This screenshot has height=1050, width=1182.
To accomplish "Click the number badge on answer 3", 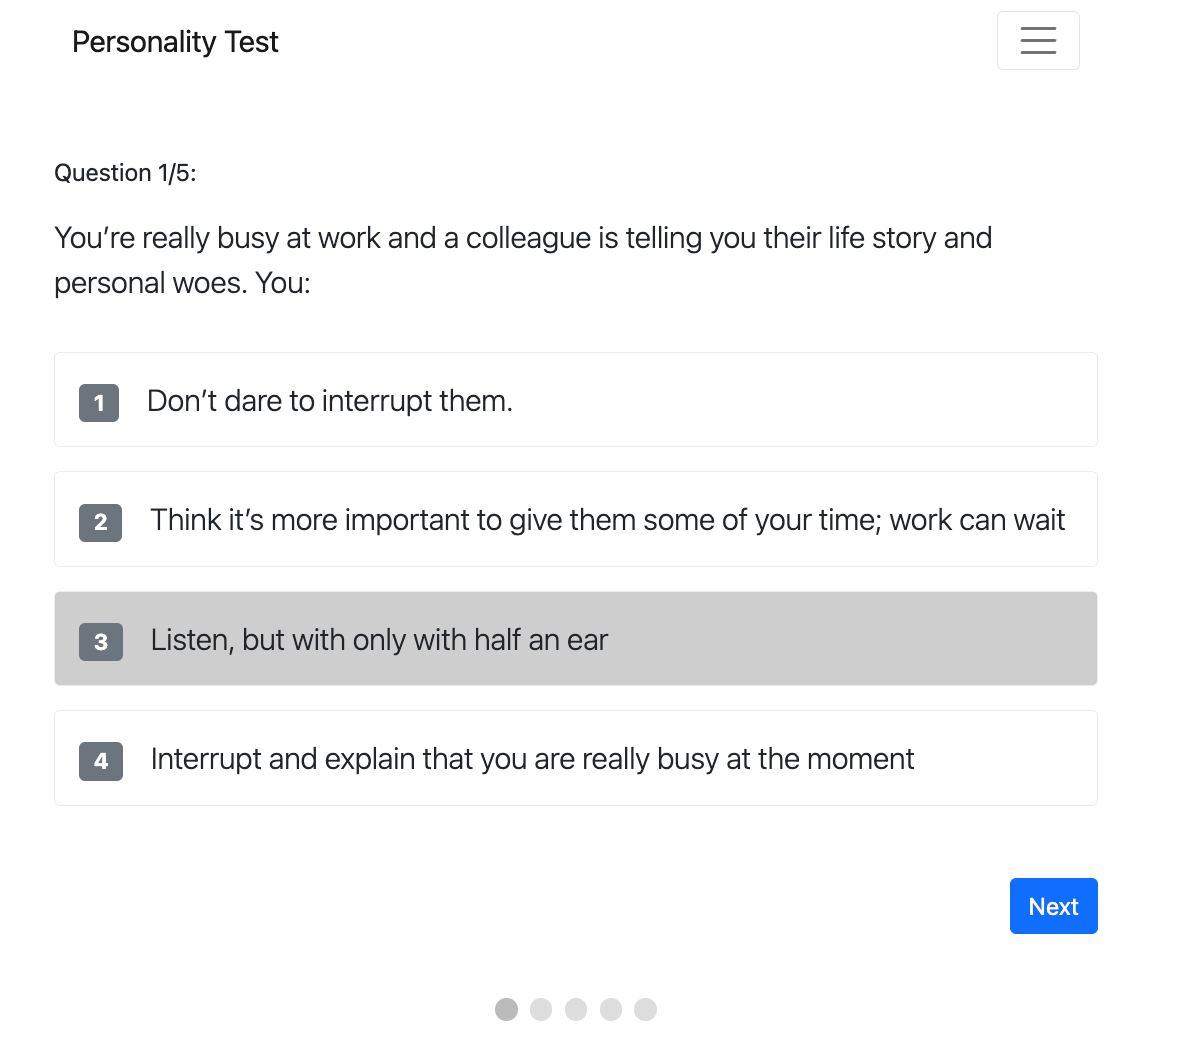I will point(100,643).
